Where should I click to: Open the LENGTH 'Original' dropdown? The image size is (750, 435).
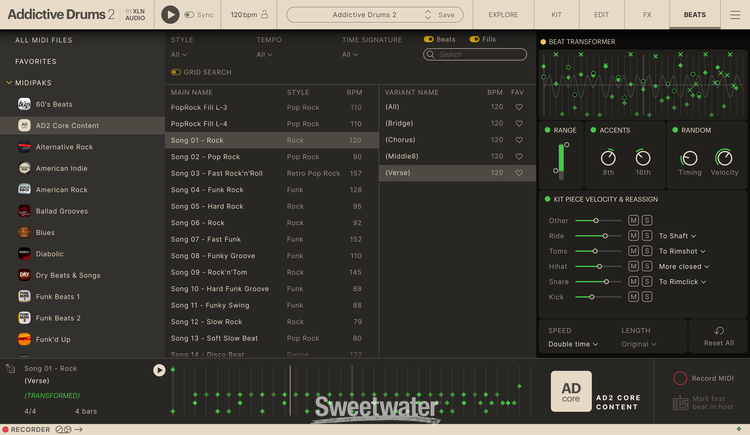pos(639,344)
